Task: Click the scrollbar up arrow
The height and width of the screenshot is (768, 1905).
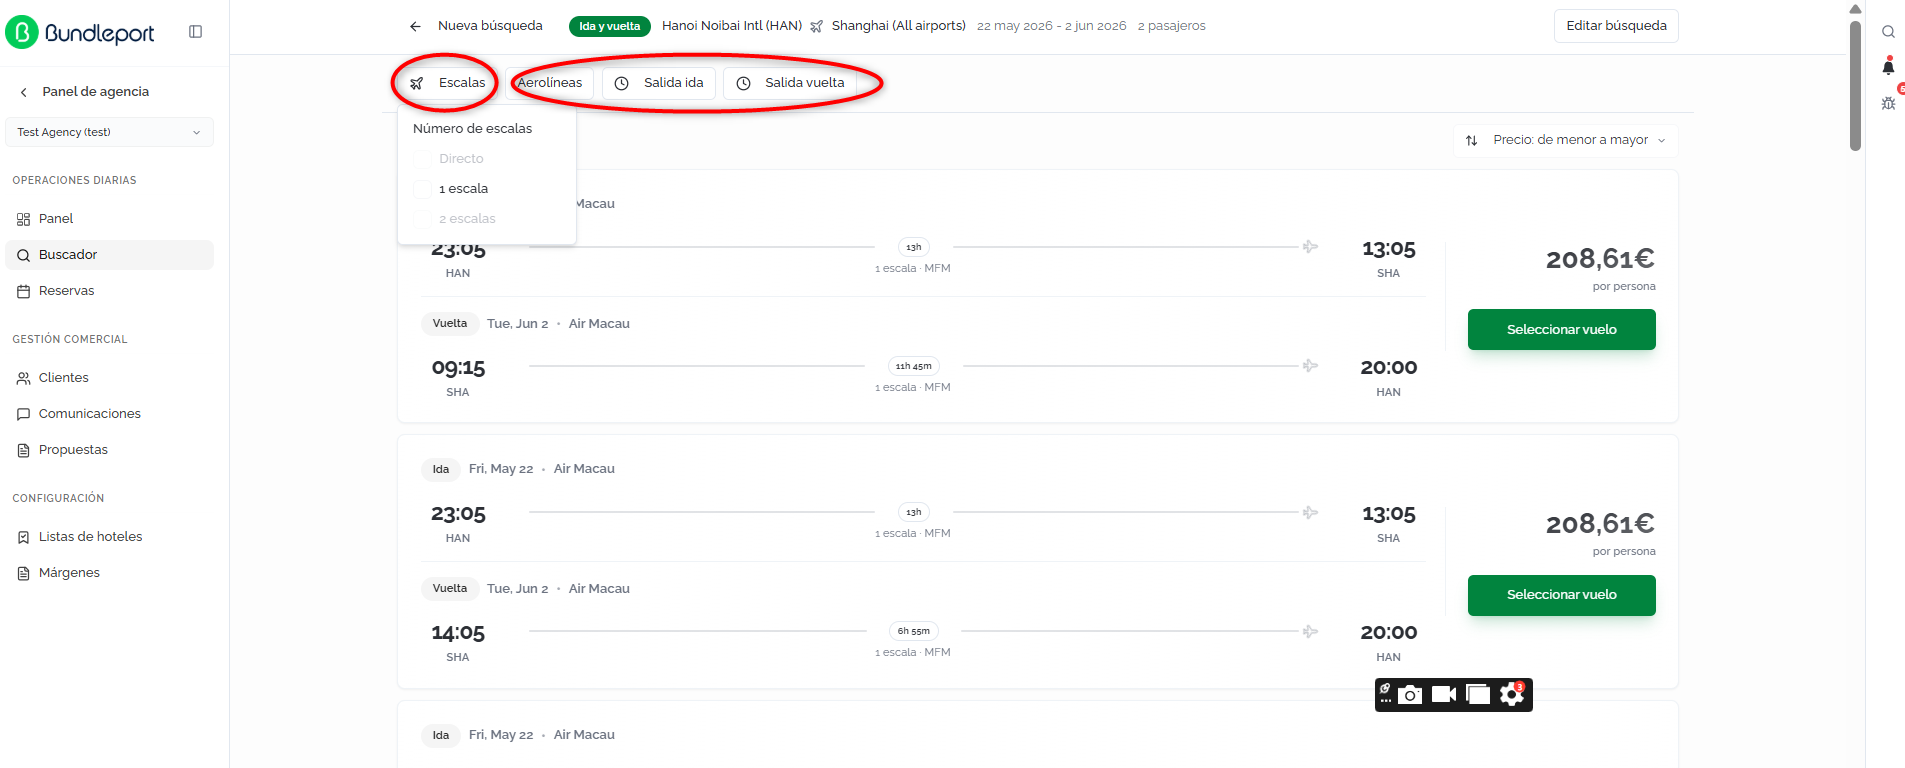Action: [1855, 9]
